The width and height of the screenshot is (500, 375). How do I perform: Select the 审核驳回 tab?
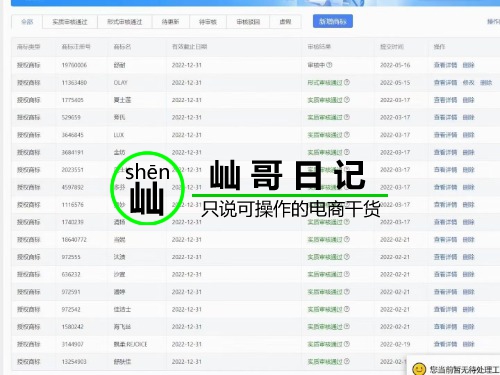248,22
